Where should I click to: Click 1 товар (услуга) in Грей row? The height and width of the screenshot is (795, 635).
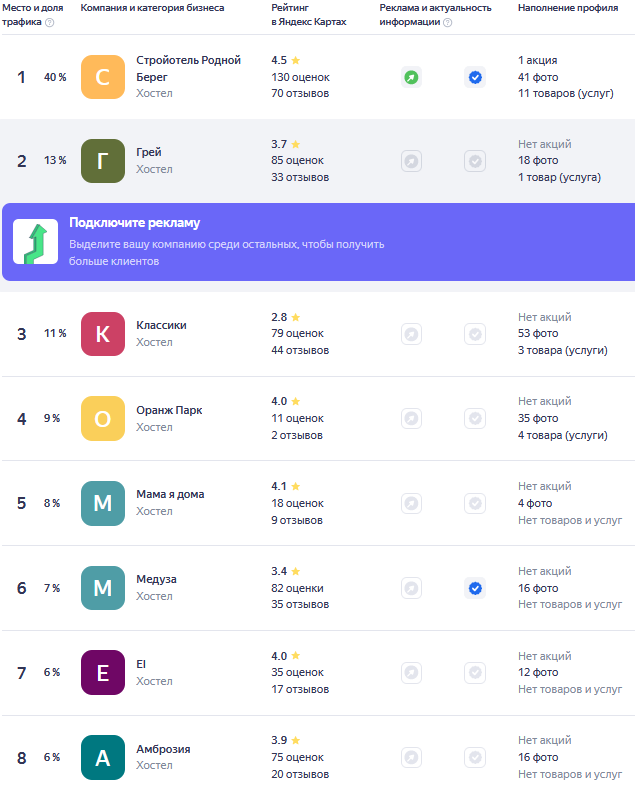click(559, 177)
